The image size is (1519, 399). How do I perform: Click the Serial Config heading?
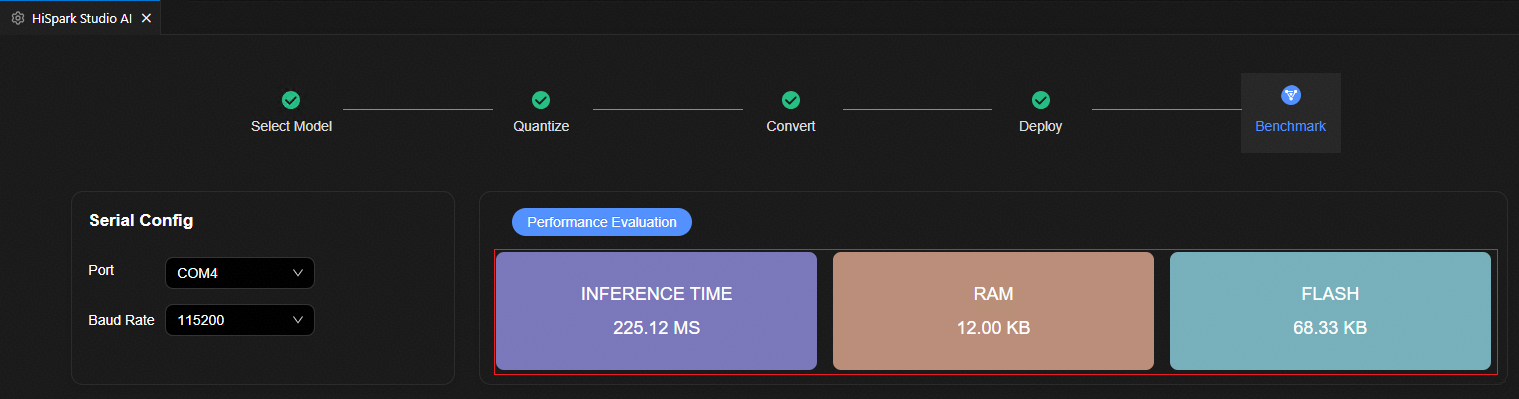point(141,220)
